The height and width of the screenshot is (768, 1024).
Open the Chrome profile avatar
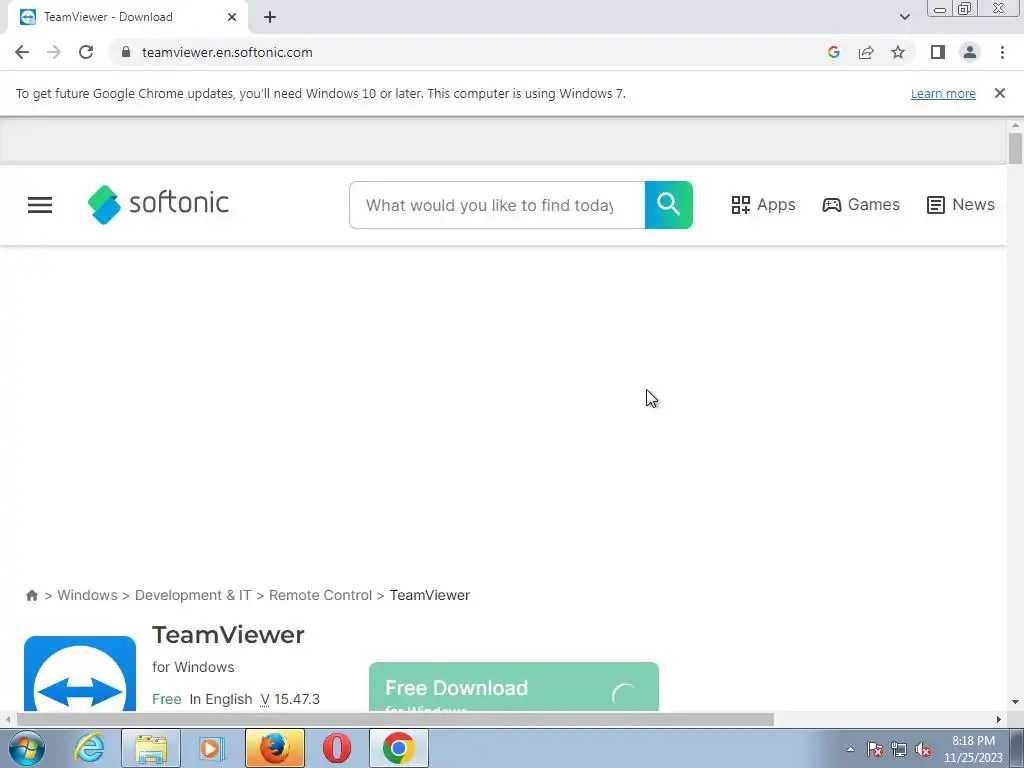click(970, 52)
